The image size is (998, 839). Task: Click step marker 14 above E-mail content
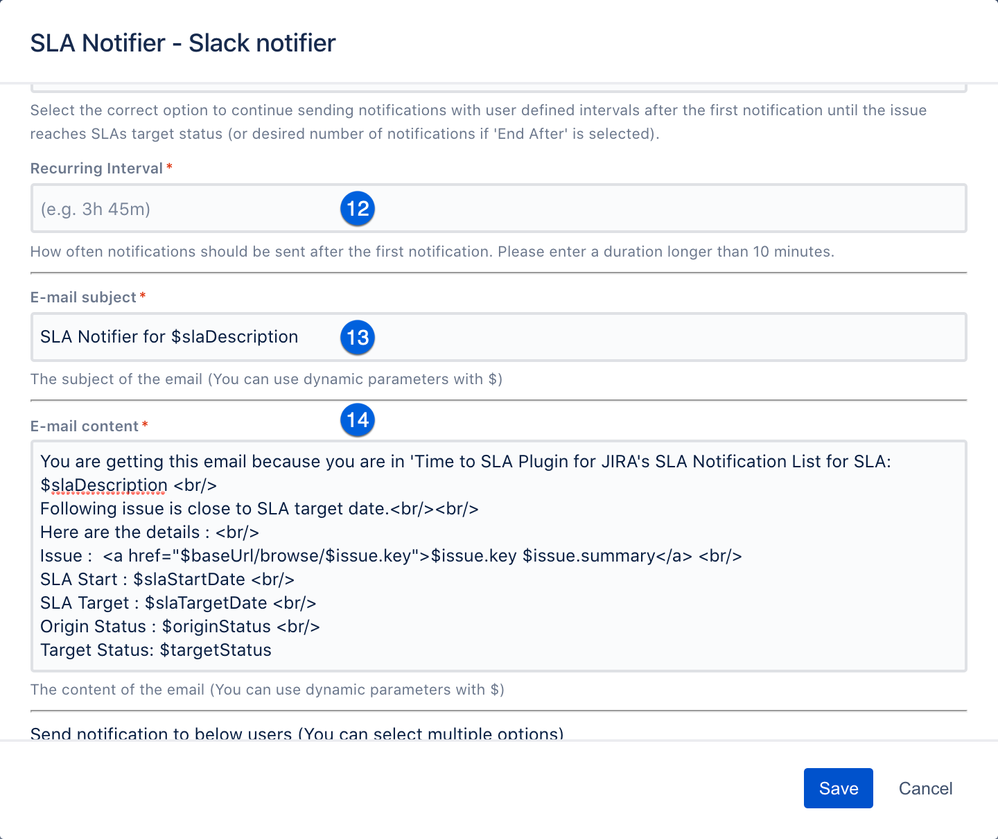point(357,420)
